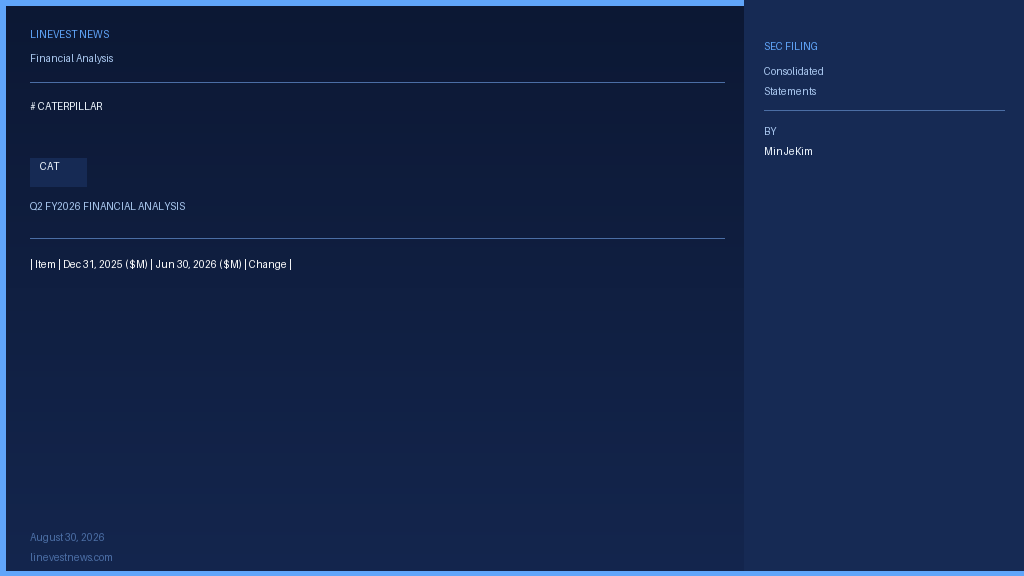Select the Financial Analysis subtitle
Screen dimensions: 1024x576
[x=72, y=59]
